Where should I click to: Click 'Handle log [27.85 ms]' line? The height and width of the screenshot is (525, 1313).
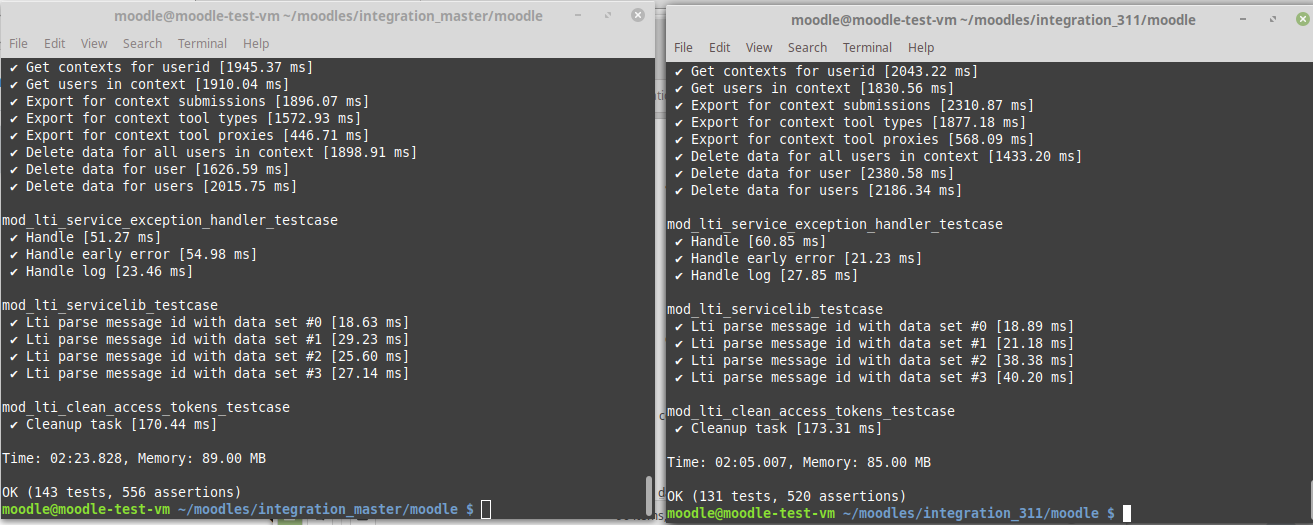(x=765, y=275)
